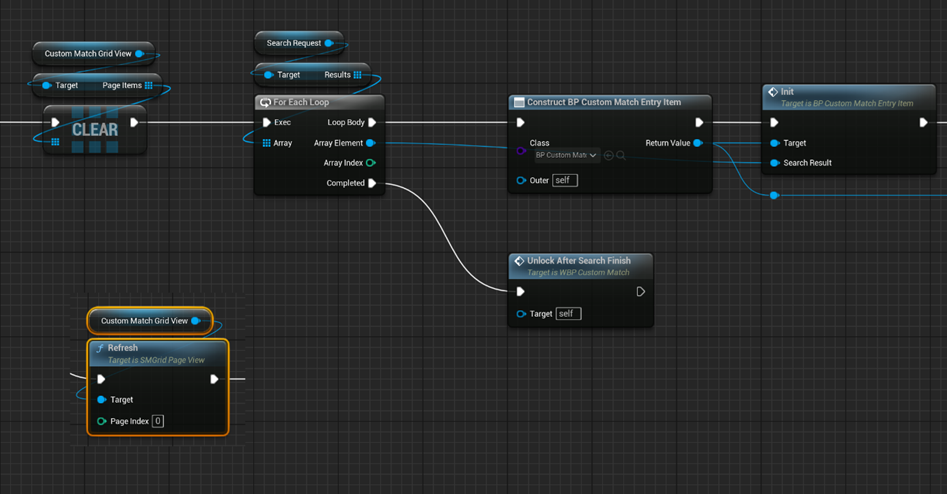Select the Unlock After Search Finish node title
This screenshot has width=947, height=494.
click(x=580, y=261)
